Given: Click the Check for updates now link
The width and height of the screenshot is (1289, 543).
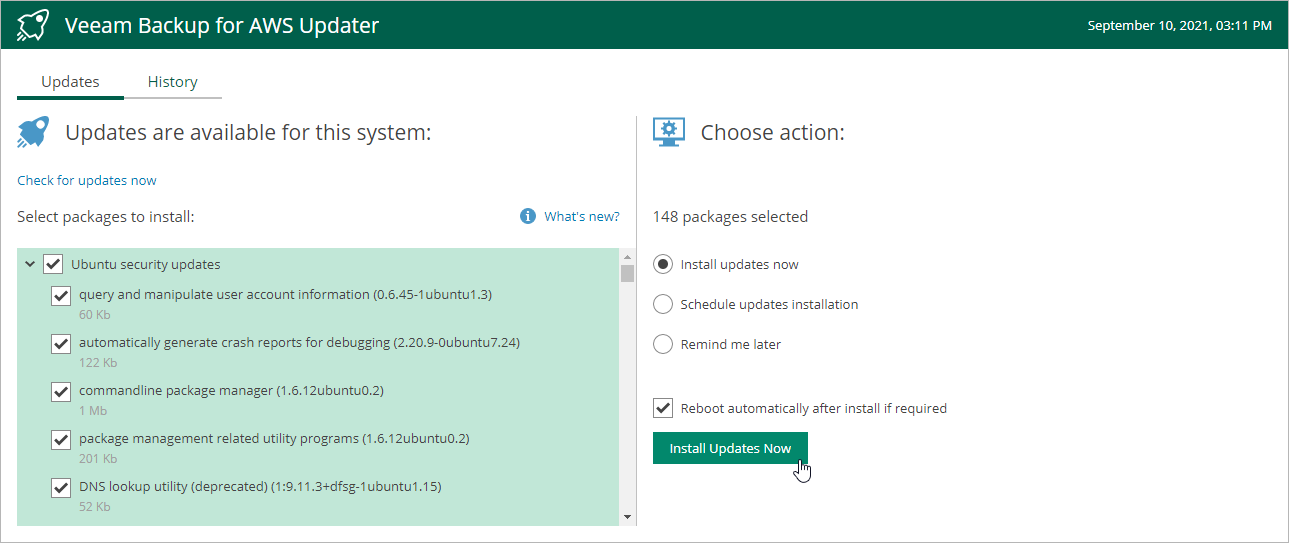Looking at the screenshot, I should tap(87, 181).
